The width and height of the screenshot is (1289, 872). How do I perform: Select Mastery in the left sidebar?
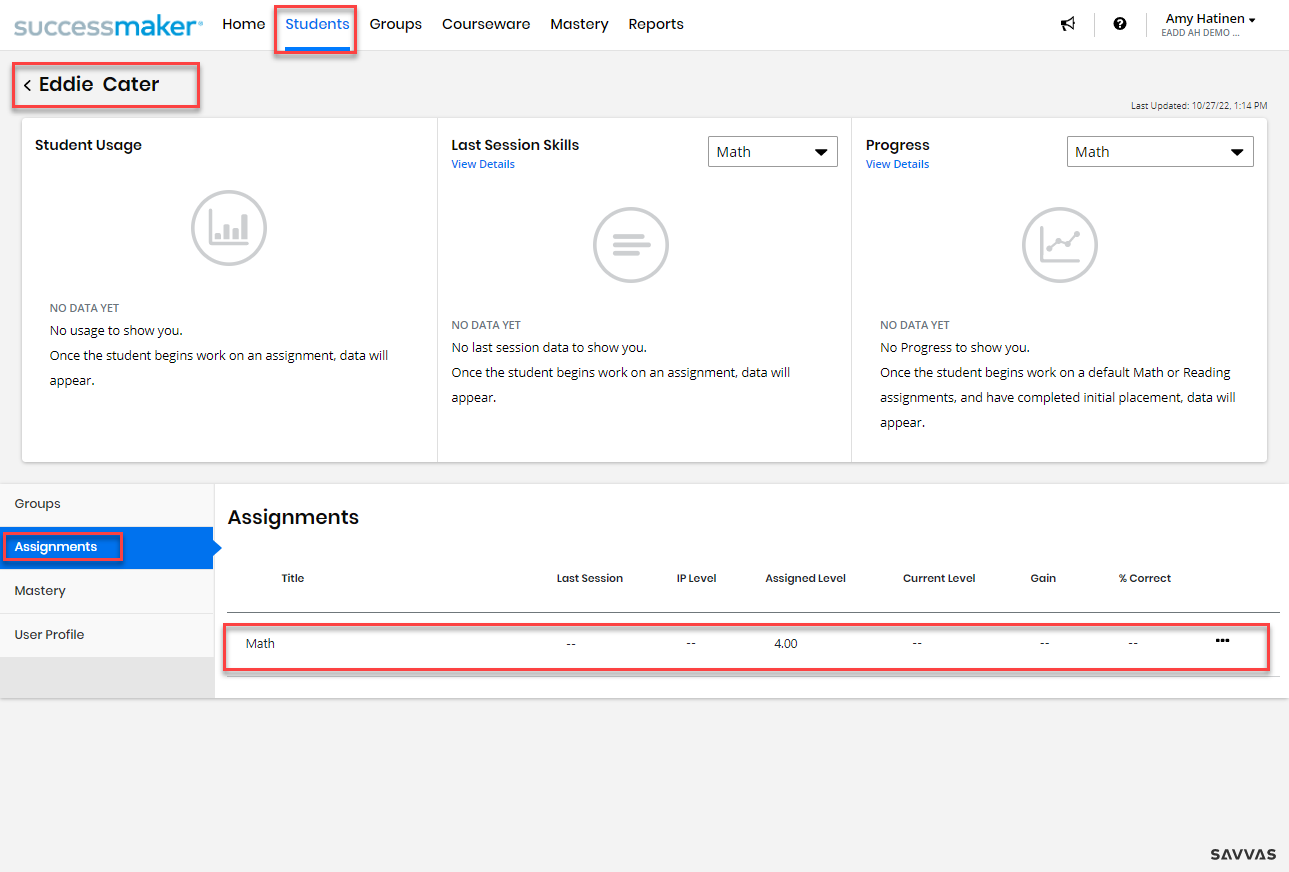coord(40,591)
